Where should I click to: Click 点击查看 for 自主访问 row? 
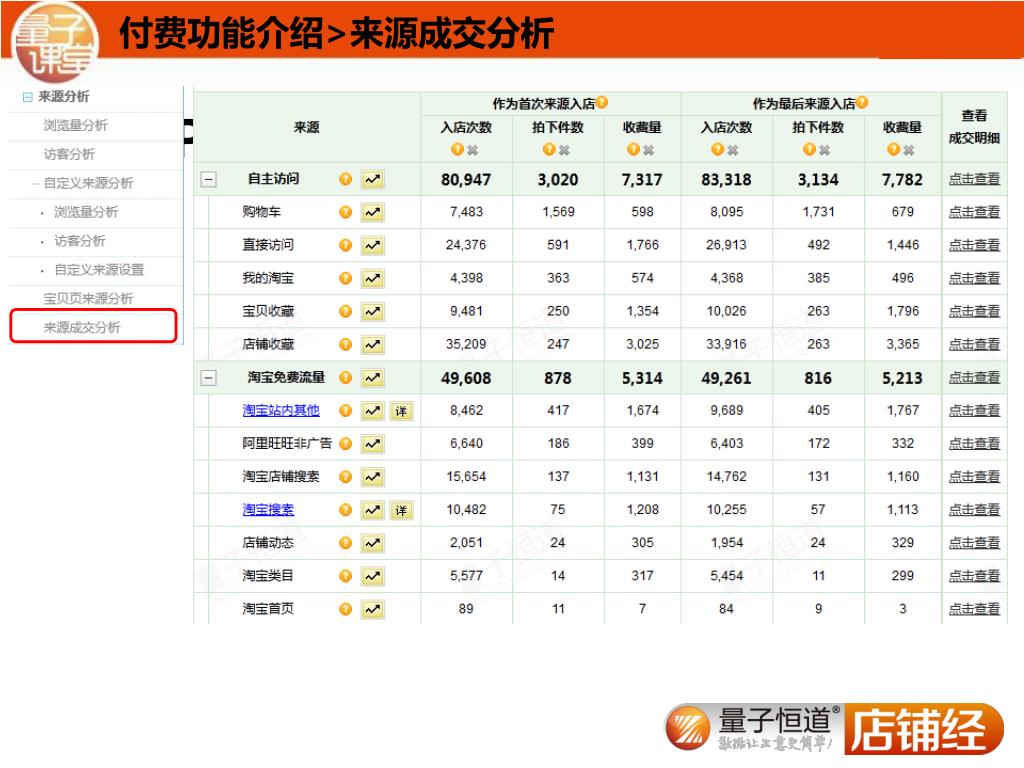pyautogui.click(x=974, y=179)
